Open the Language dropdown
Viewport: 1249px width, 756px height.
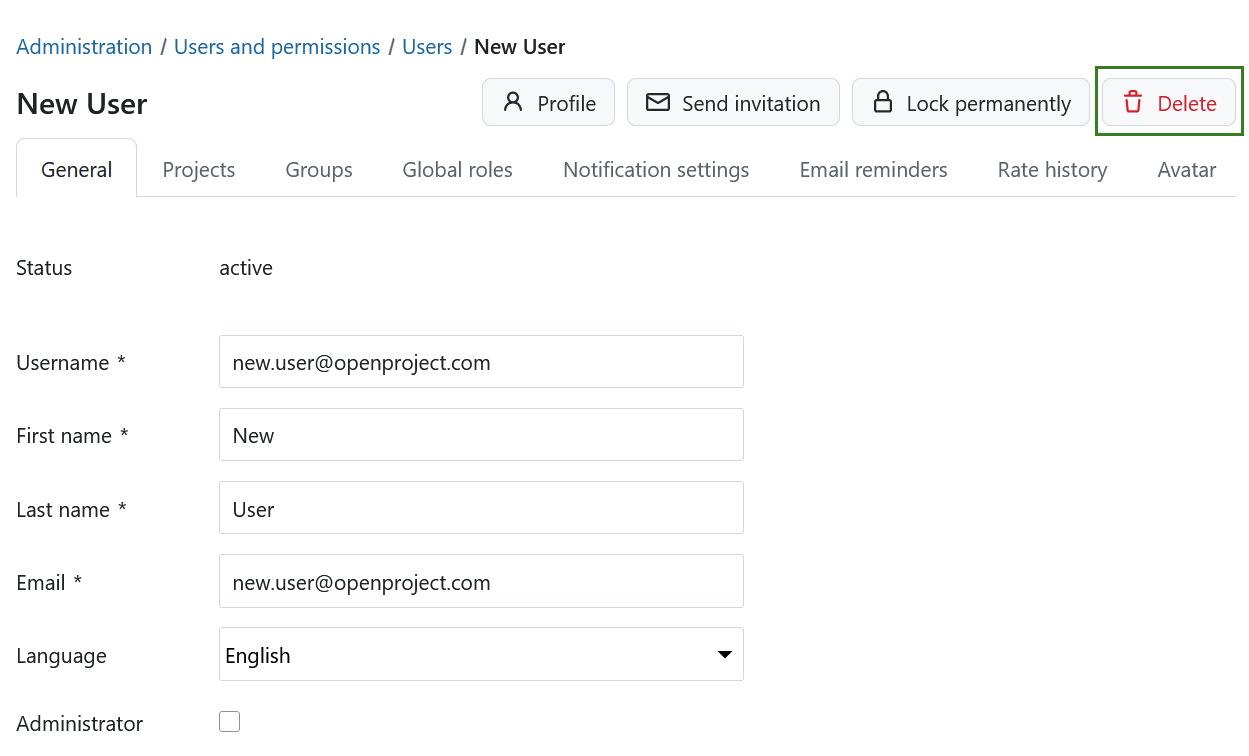pyautogui.click(x=480, y=655)
